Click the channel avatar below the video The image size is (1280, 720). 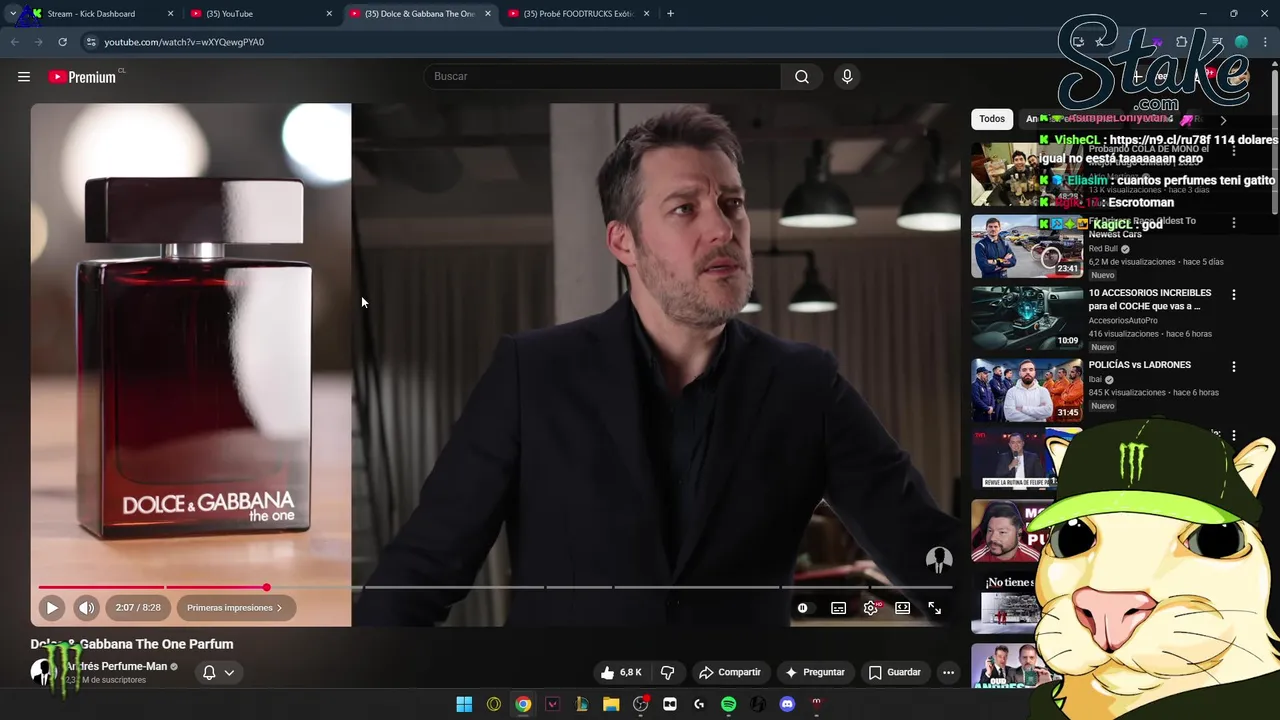tap(42, 672)
